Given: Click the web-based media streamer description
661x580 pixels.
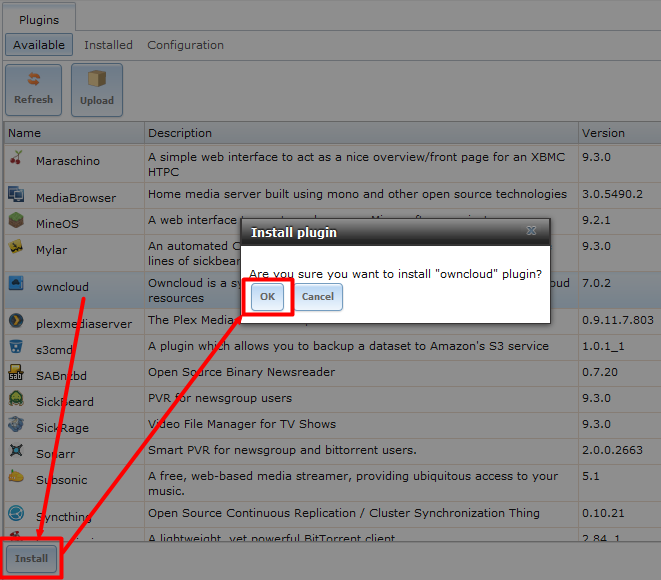Looking at the screenshot, I should [353, 483].
